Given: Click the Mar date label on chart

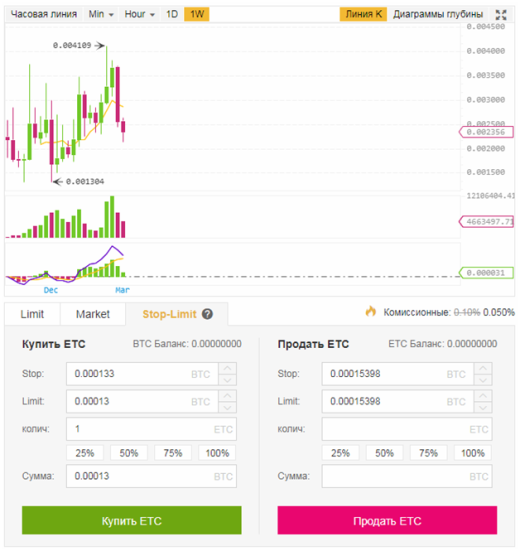Looking at the screenshot, I should (x=123, y=290).
